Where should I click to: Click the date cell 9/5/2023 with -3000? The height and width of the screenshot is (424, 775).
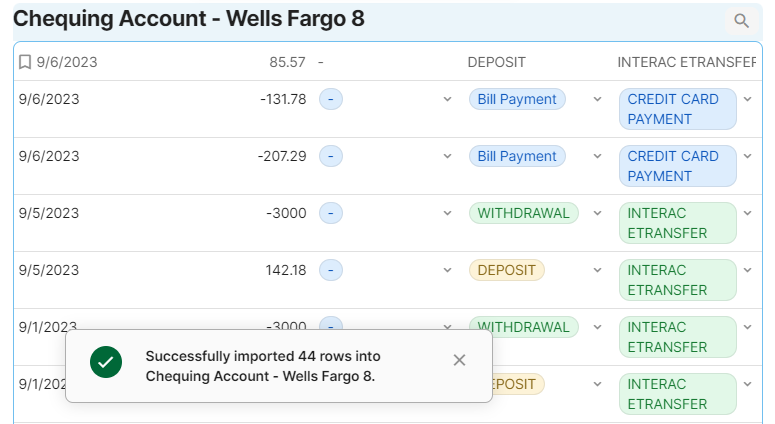[49, 213]
